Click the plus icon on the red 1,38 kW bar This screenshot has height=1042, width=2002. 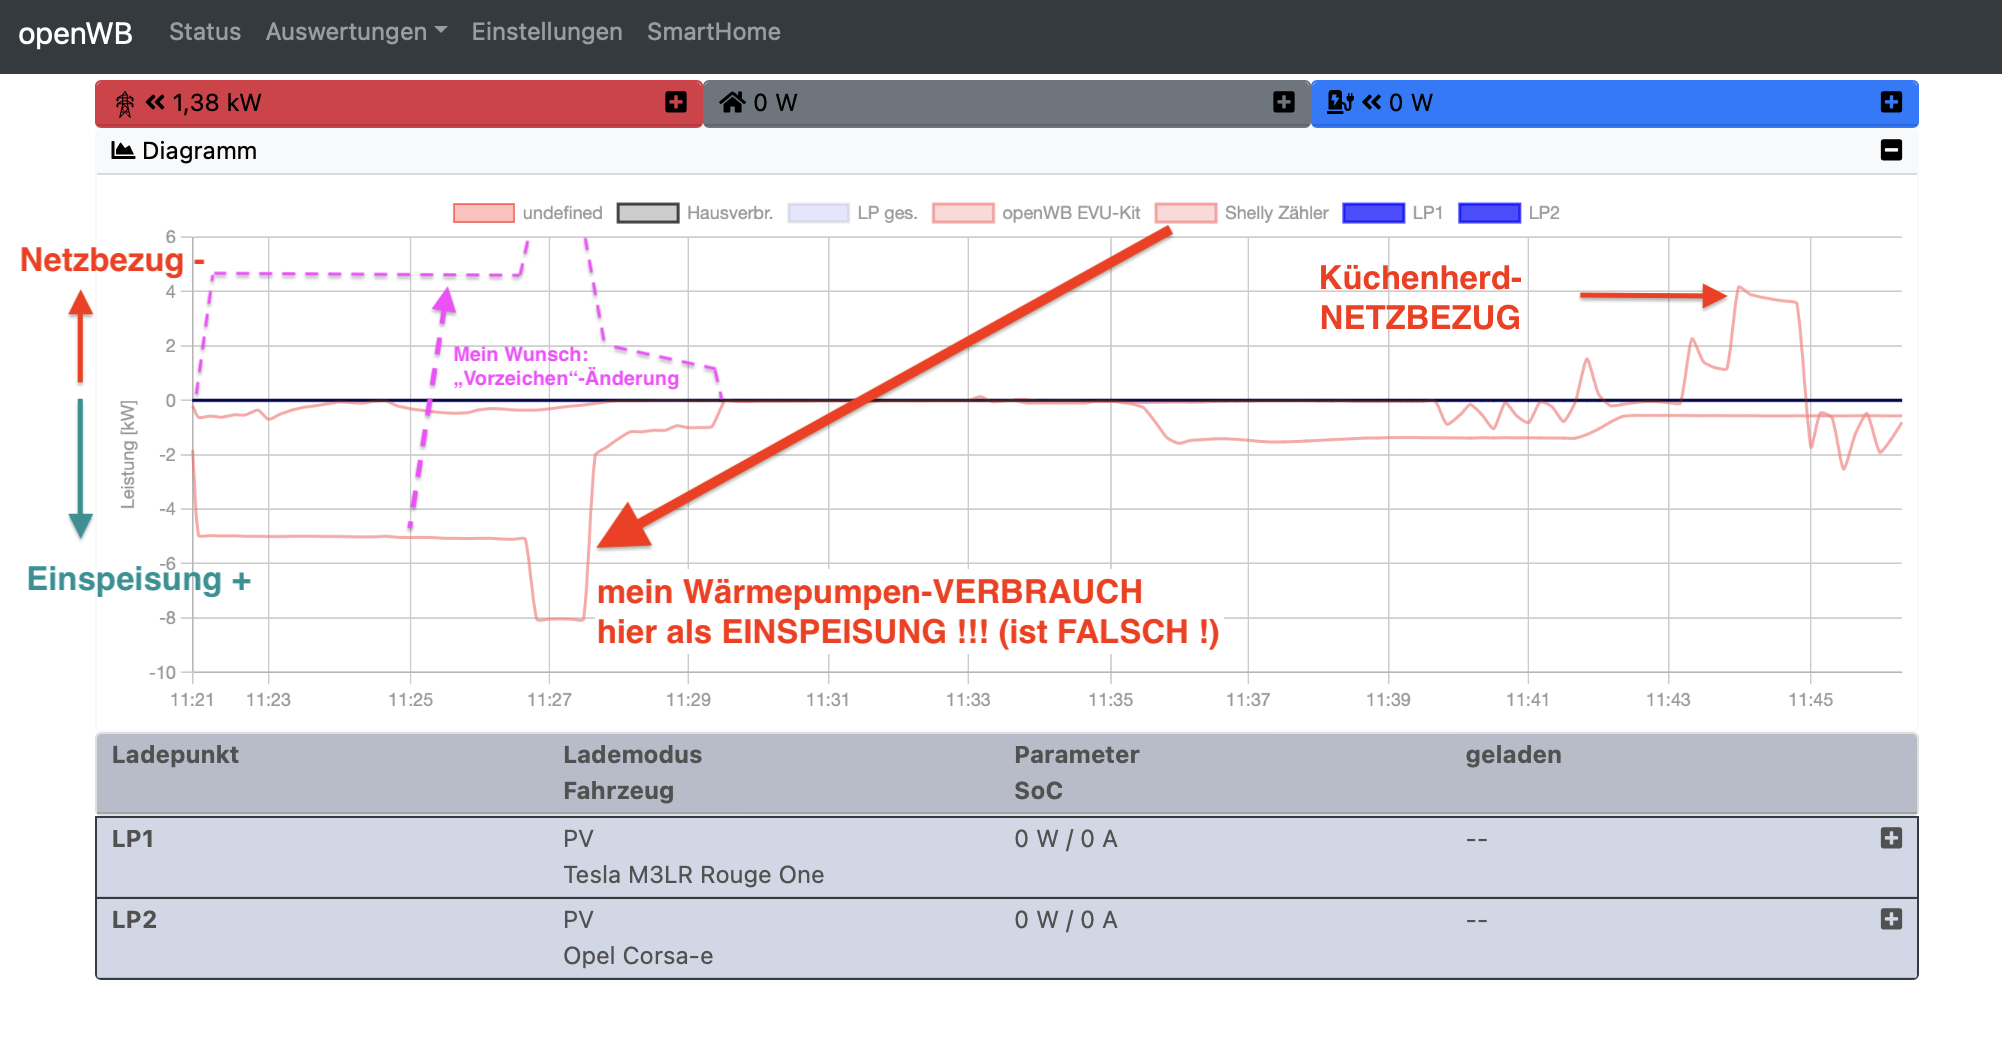tap(676, 102)
